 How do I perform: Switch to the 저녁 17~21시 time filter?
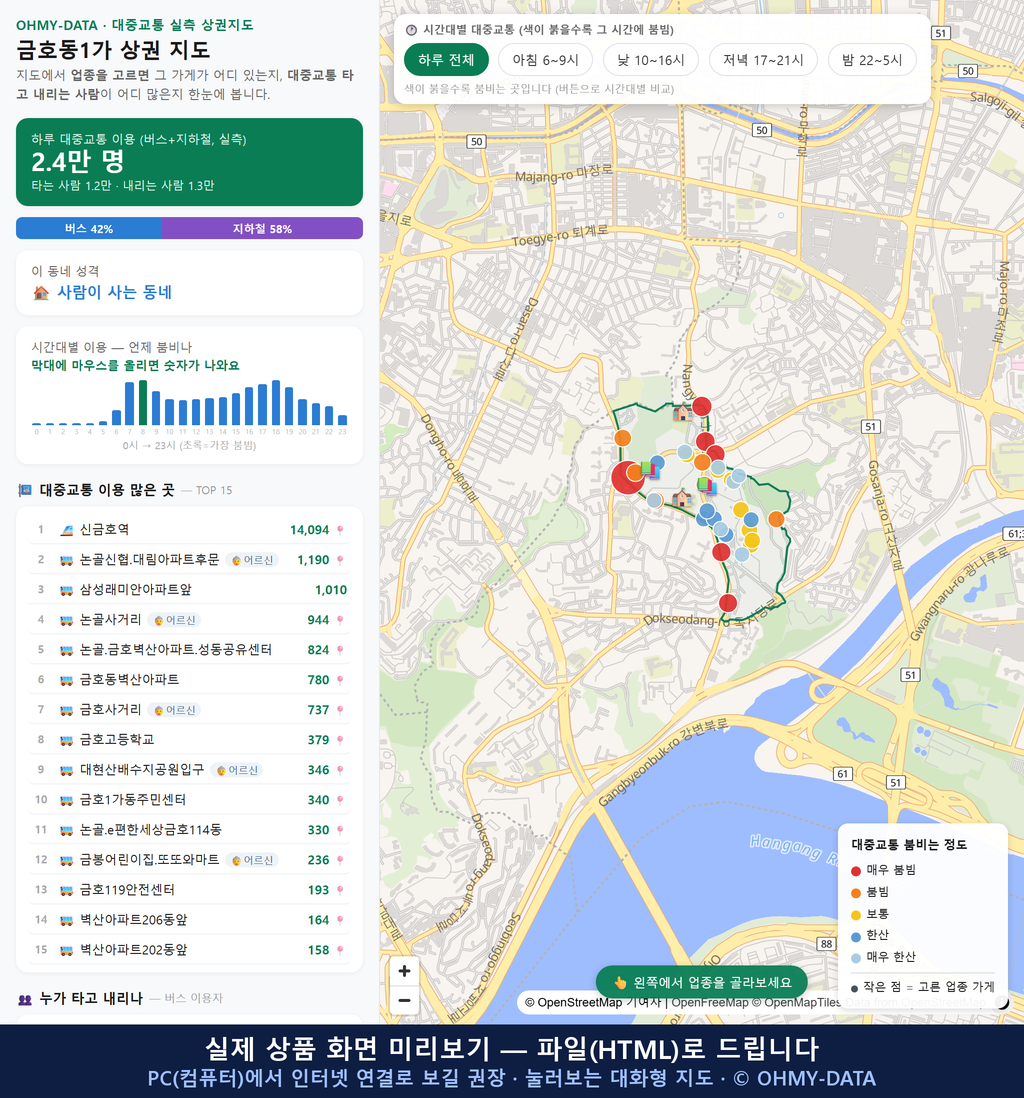[763, 60]
